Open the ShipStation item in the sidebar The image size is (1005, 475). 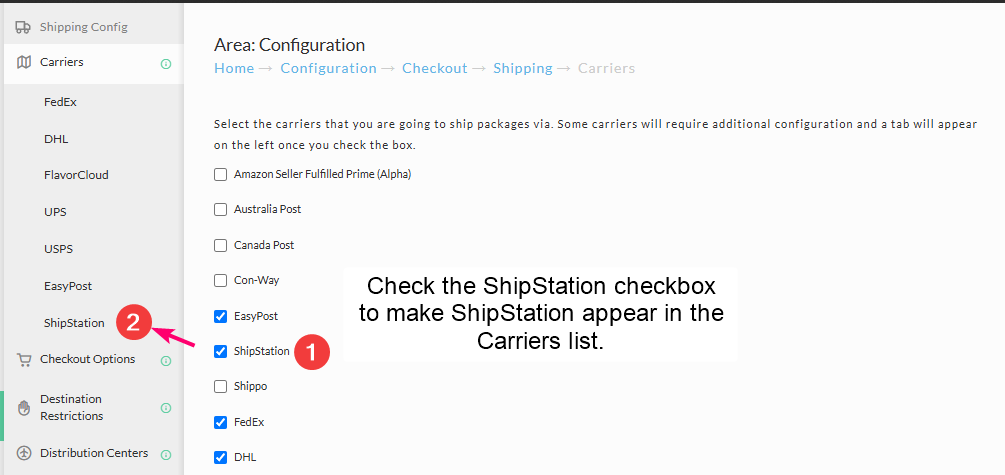74,322
